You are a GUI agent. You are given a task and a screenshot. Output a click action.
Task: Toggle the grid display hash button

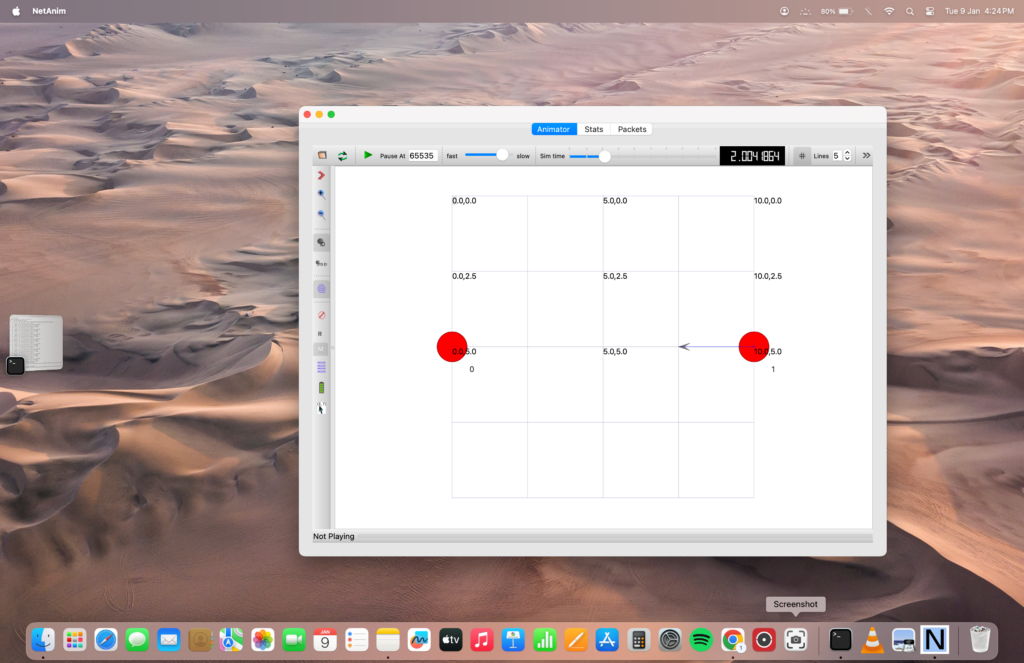pos(802,156)
